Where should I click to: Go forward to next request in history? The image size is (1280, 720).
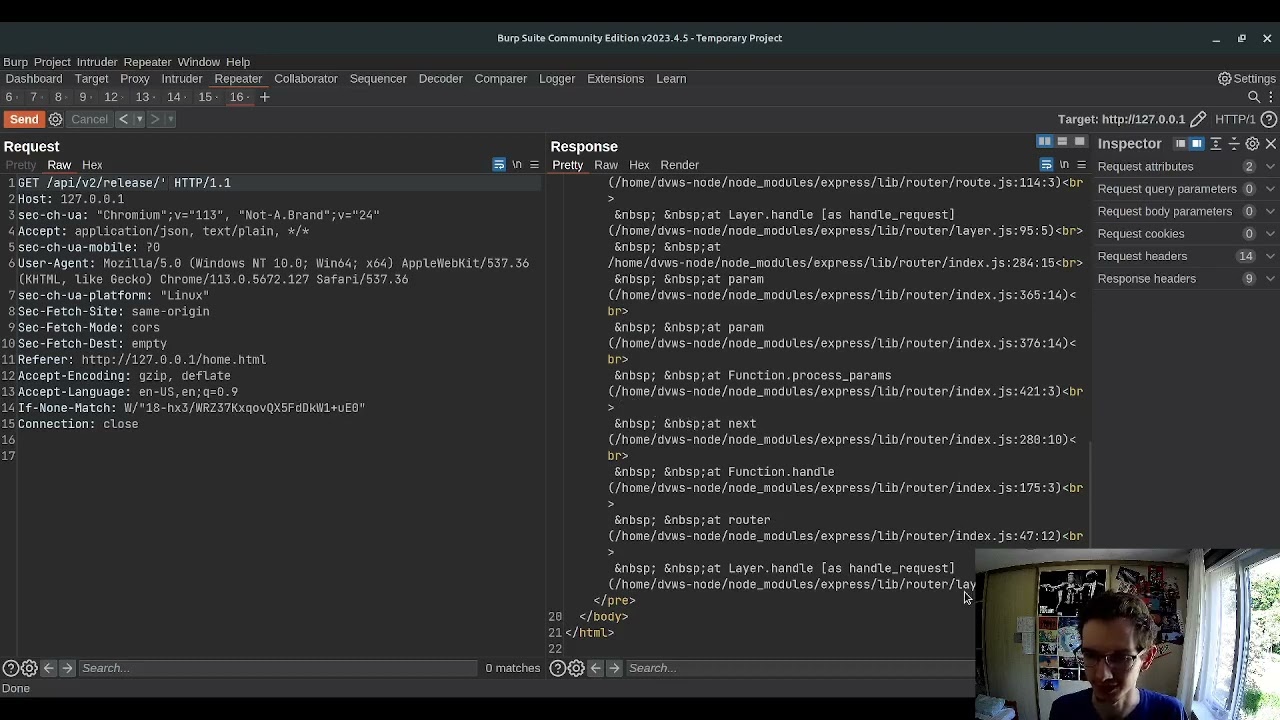(155, 119)
